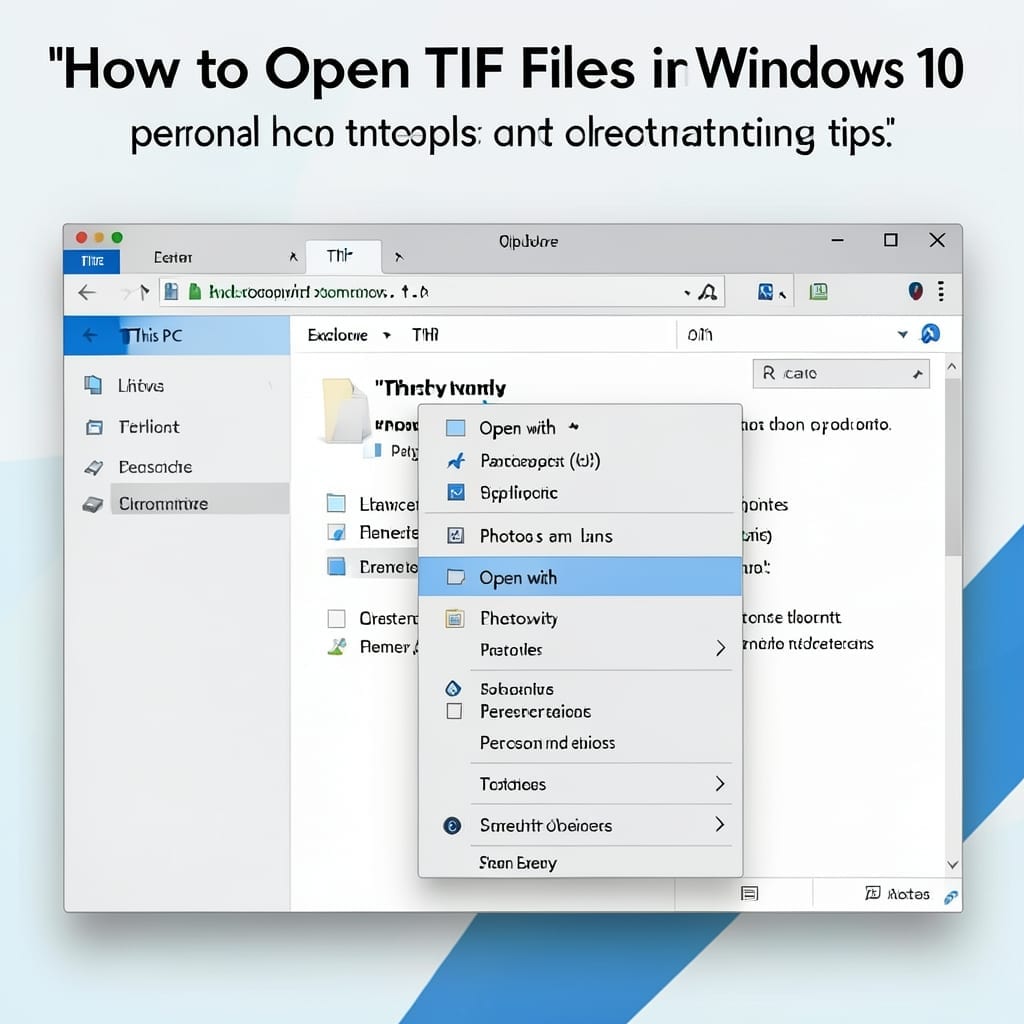The height and width of the screenshot is (1024, 1024).
Task: Click the green macOS-style window dot
Action: 117,237
